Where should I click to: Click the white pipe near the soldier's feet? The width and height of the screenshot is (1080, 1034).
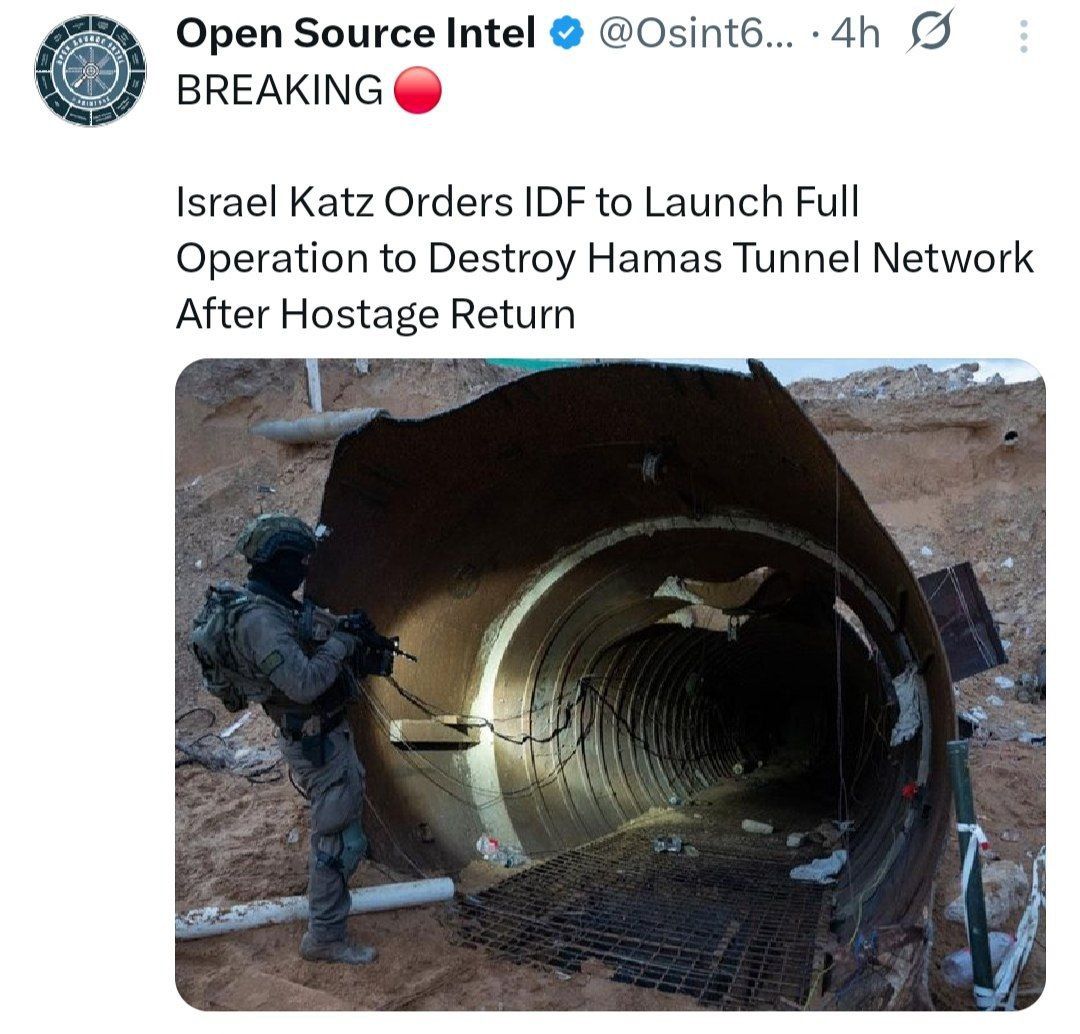coord(313,909)
